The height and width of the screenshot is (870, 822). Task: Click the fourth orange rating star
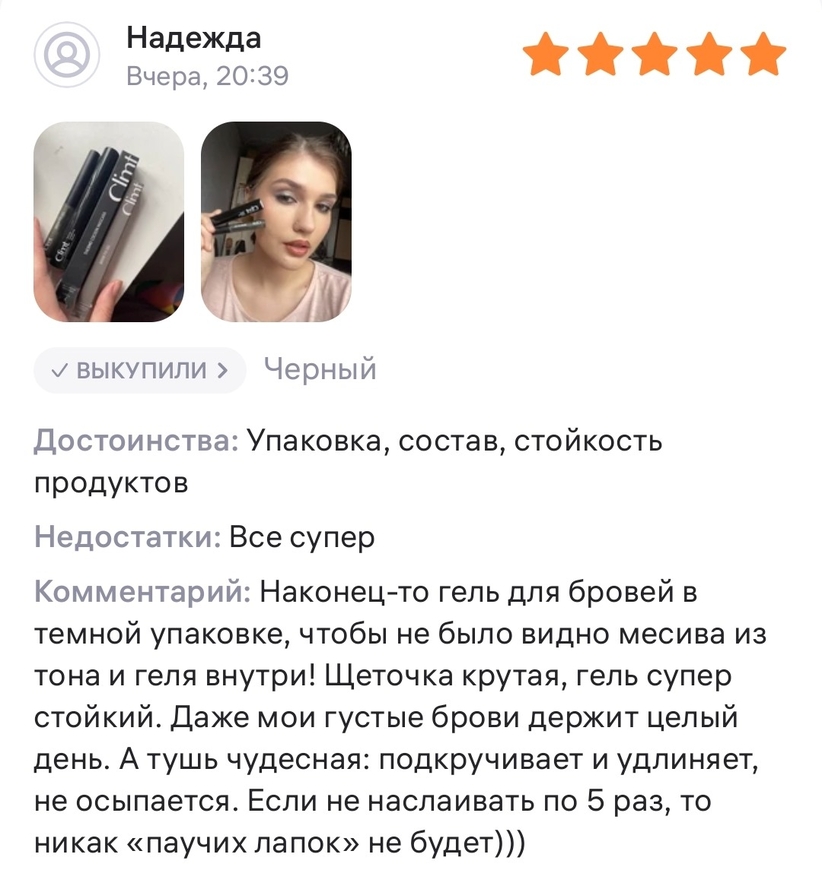click(x=709, y=53)
